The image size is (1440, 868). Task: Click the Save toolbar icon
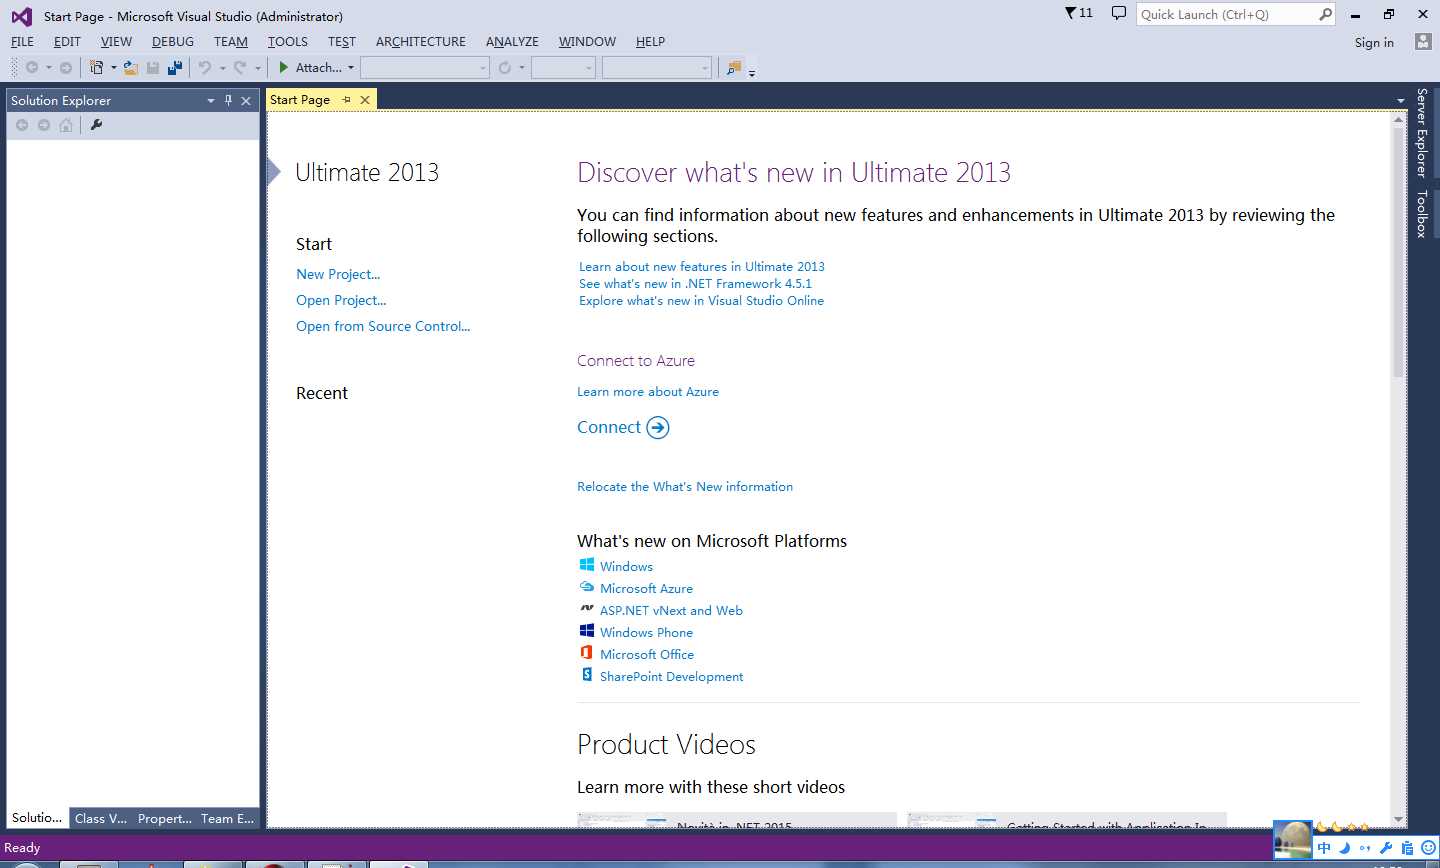[x=153, y=68]
